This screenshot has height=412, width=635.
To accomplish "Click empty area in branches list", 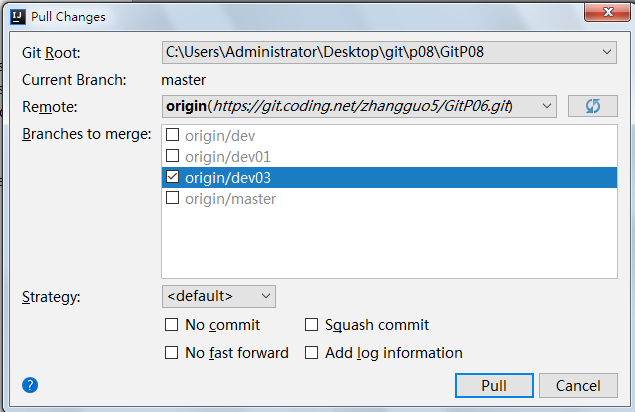I will point(388,245).
